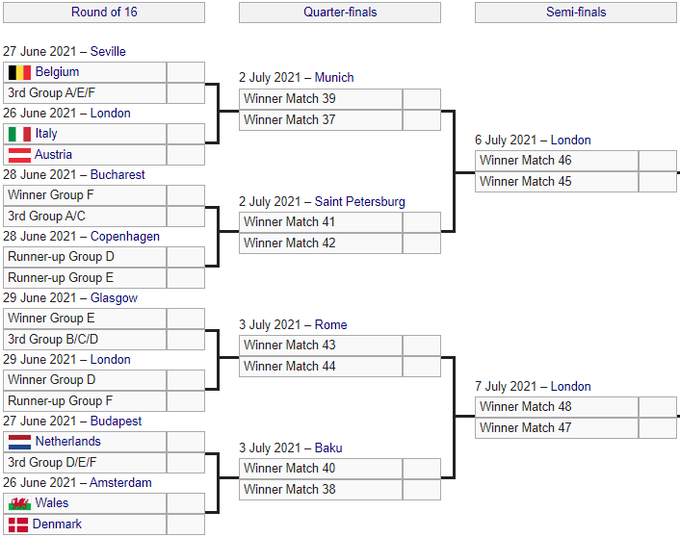The width and height of the screenshot is (680, 537).
Task: Click the Netherlands flag icon
Action: (x=19, y=441)
